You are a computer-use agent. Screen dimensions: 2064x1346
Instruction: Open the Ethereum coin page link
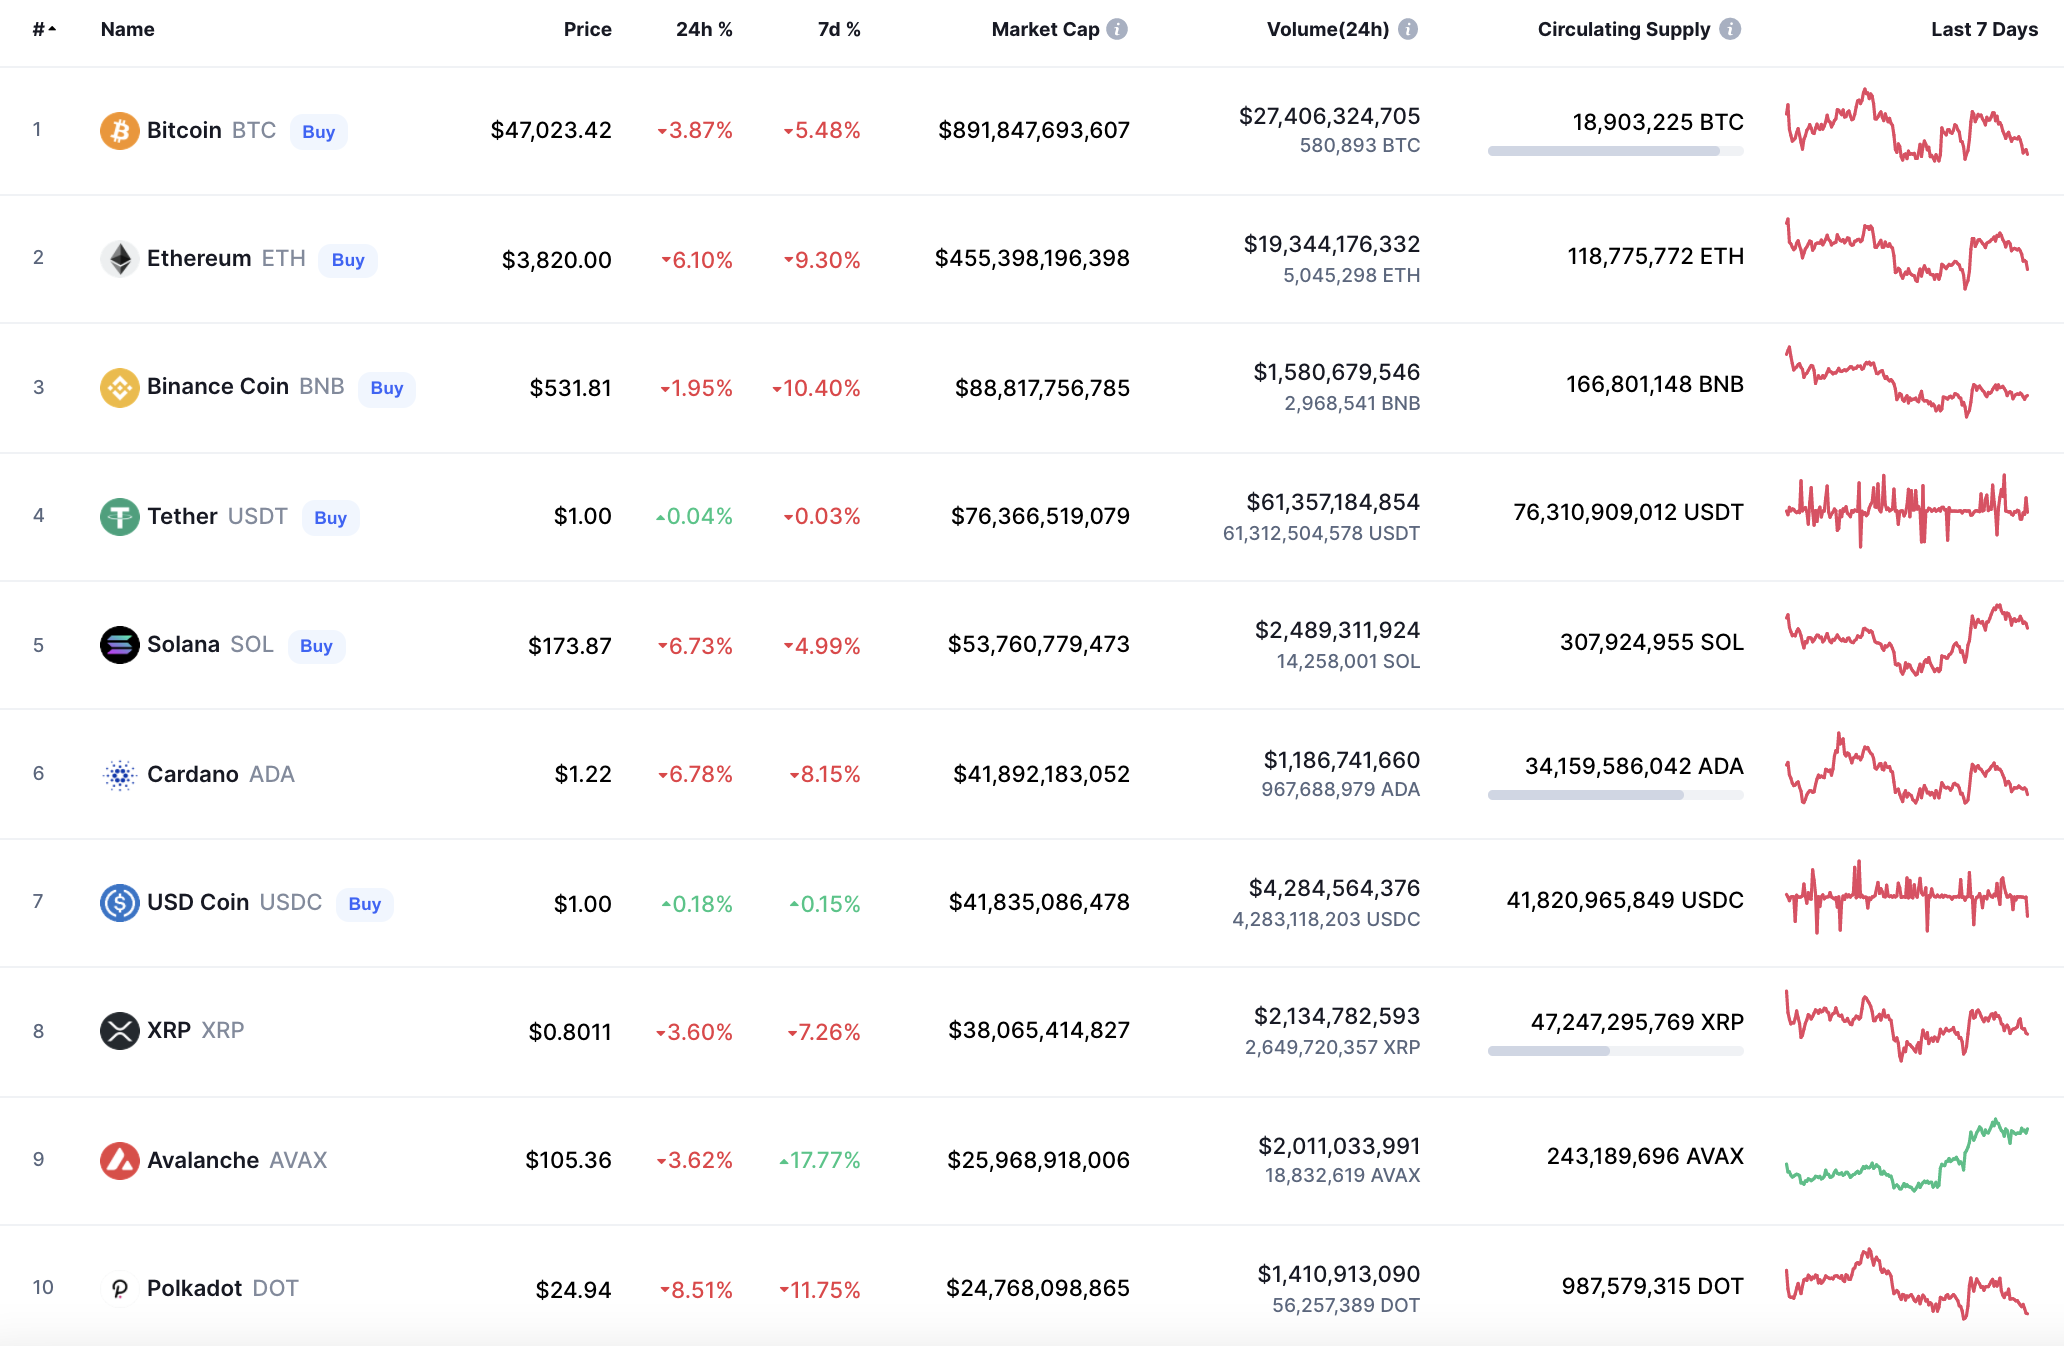[x=199, y=258]
